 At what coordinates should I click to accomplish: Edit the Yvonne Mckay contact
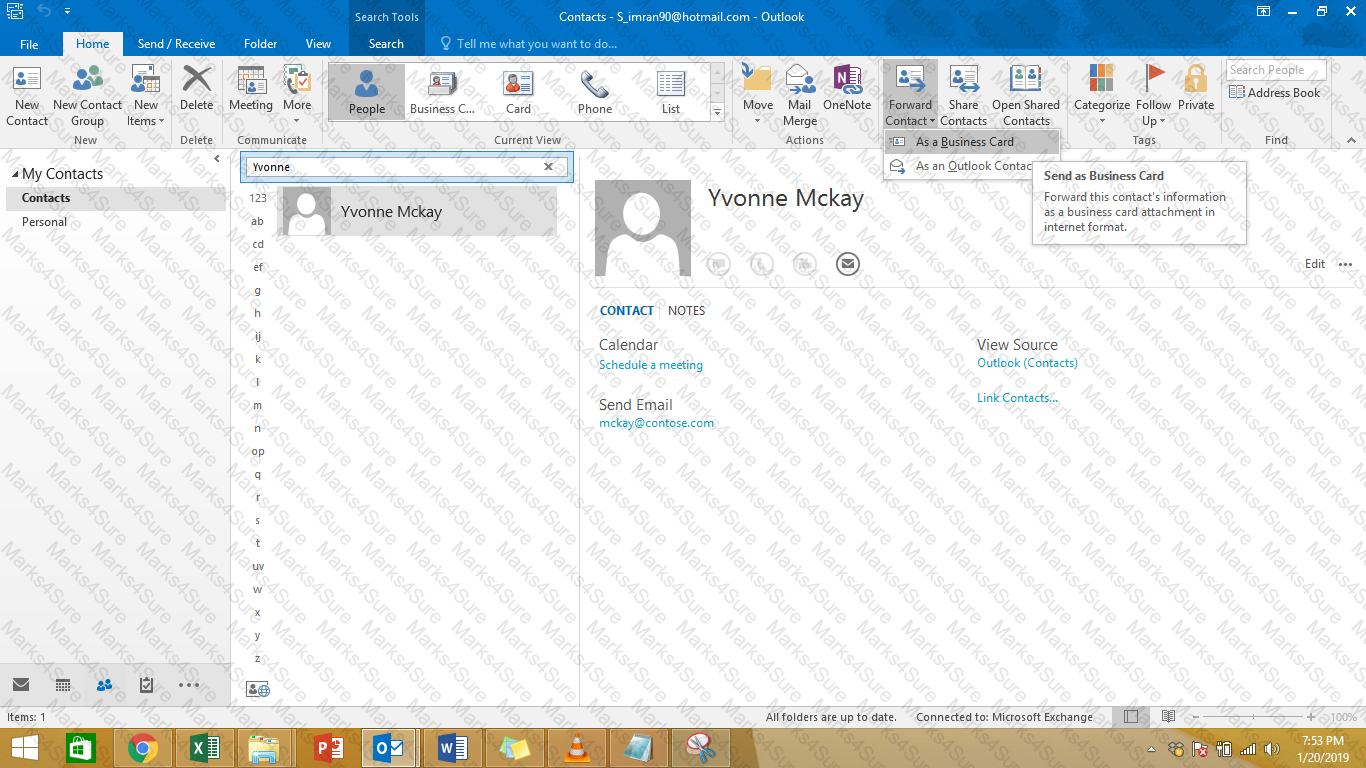[x=1315, y=264]
